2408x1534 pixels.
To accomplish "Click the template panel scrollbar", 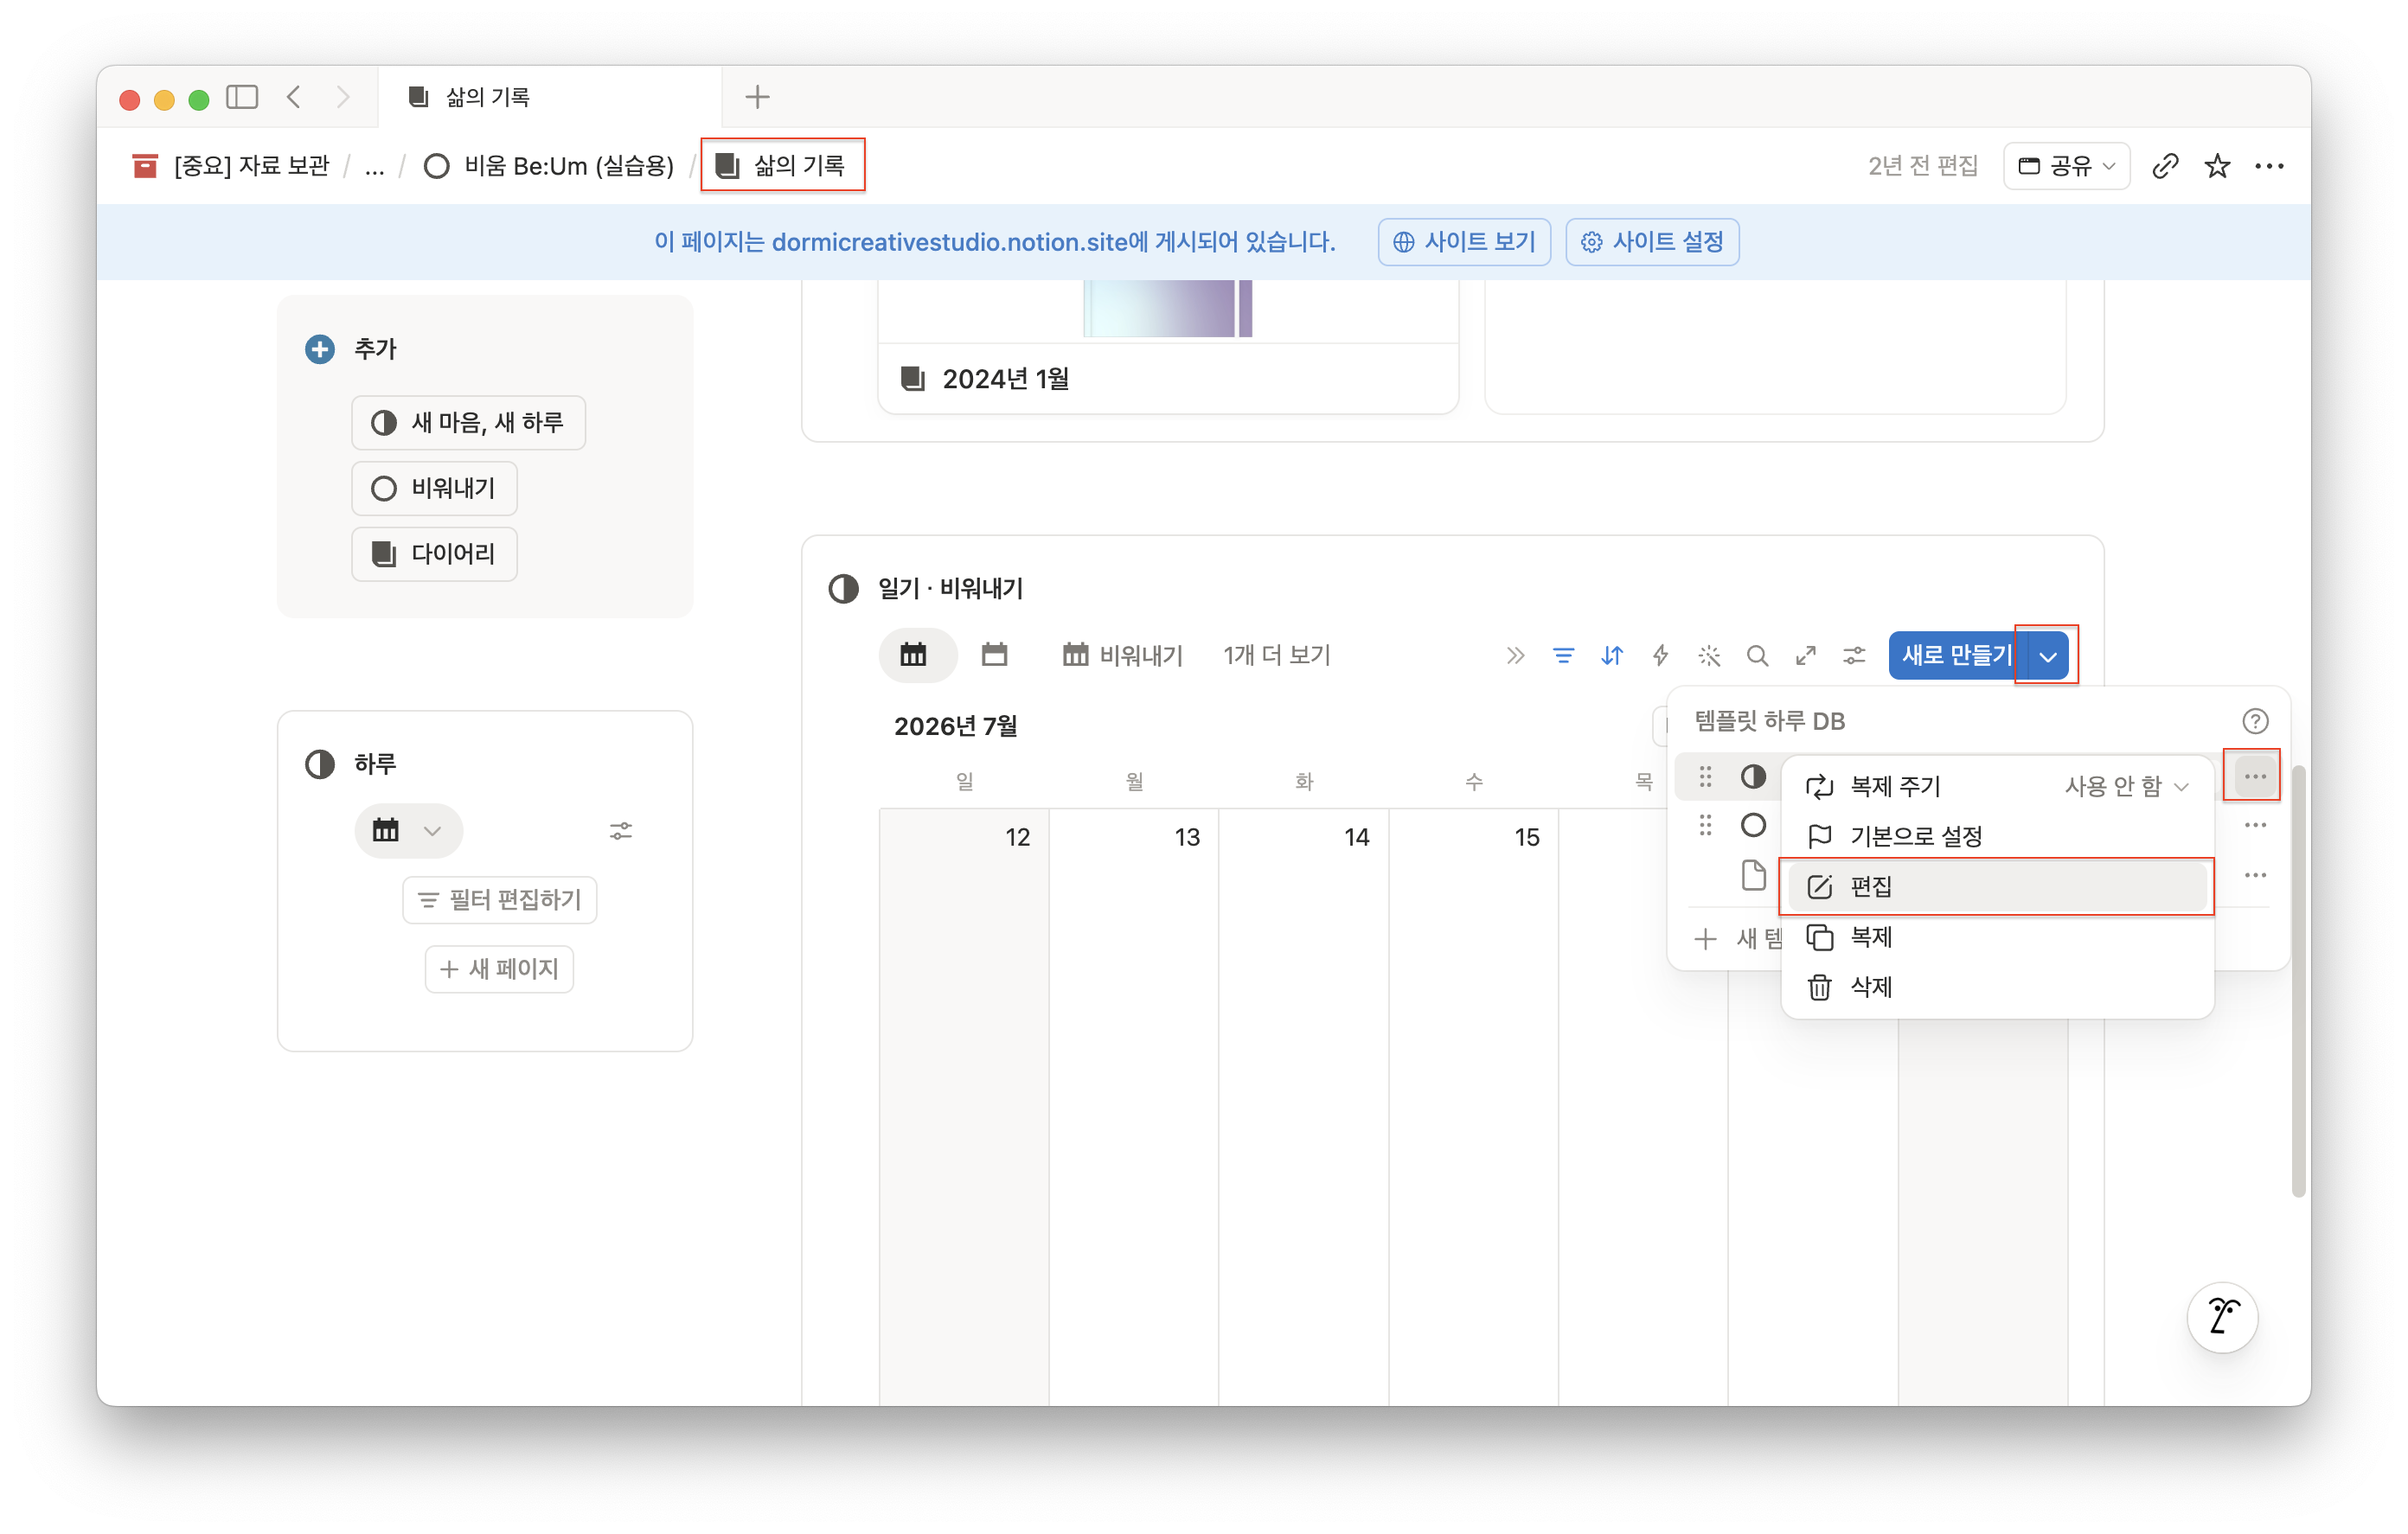I will [x=2299, y=980].
